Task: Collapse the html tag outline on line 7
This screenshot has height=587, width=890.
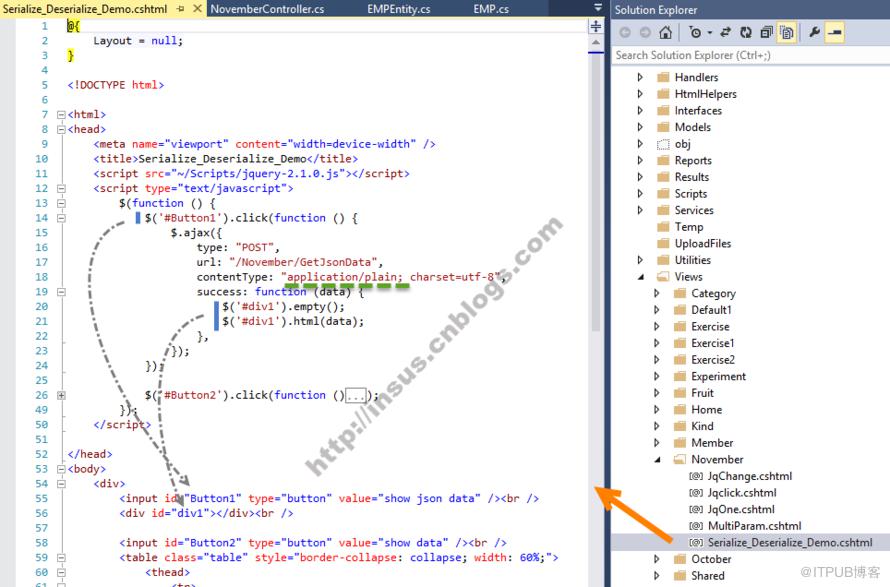Action: tap(61, 115)
